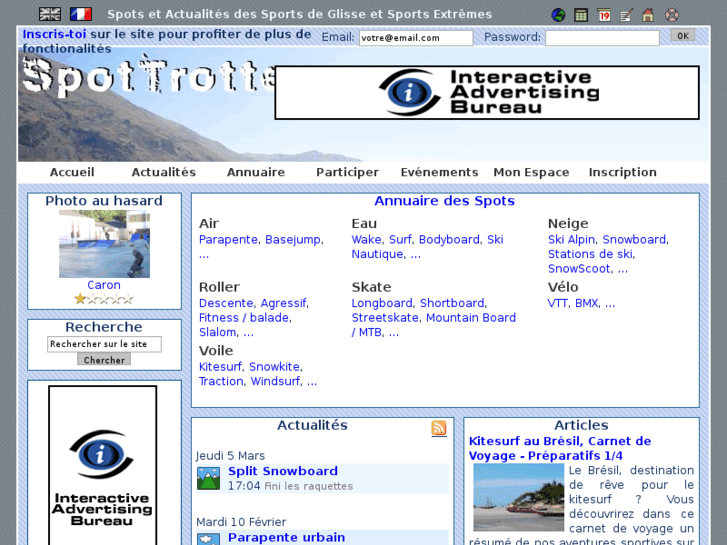Click the Parapente urbain news thumbnail icon
This screenshot has width=727, height=545.
click(208, 539)
